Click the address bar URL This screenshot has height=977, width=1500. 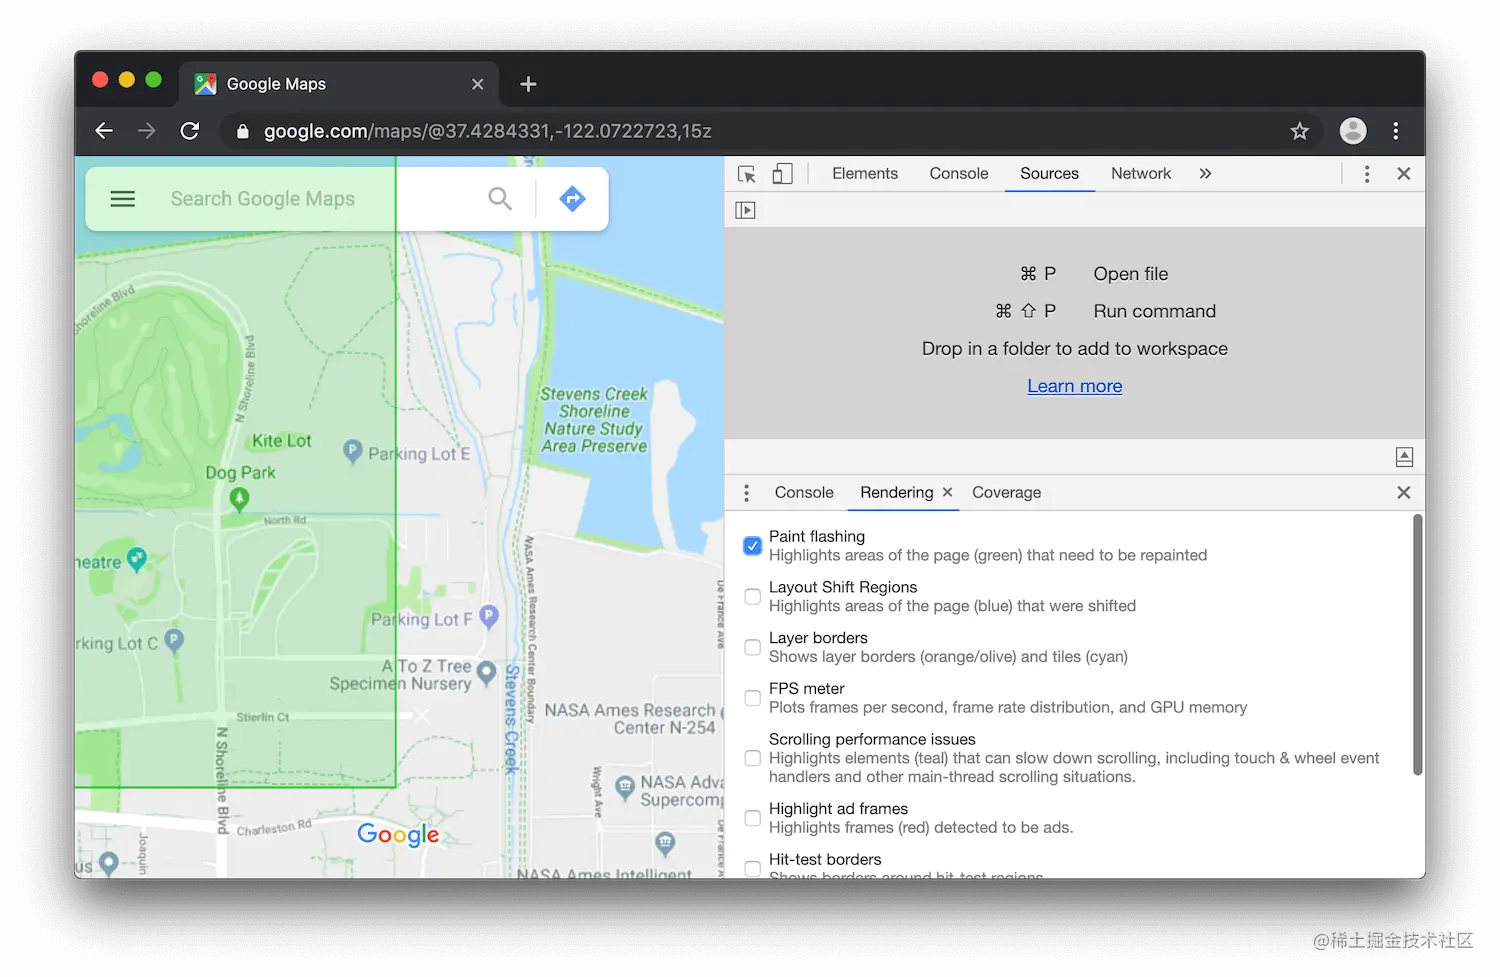pyautogui.click(x=488, y=131)
